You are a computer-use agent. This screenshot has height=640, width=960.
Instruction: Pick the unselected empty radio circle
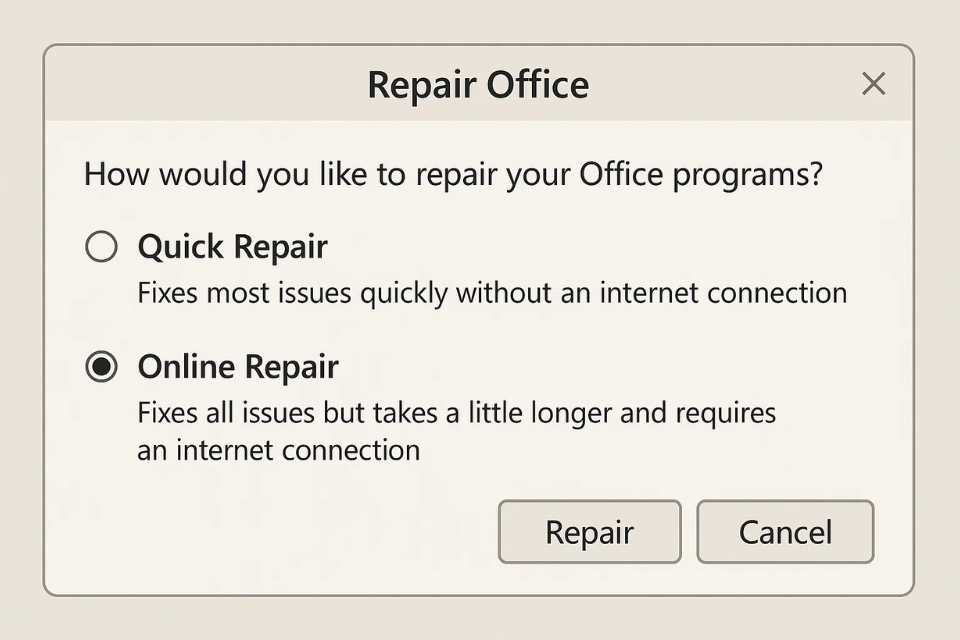(x=101, y=246)
